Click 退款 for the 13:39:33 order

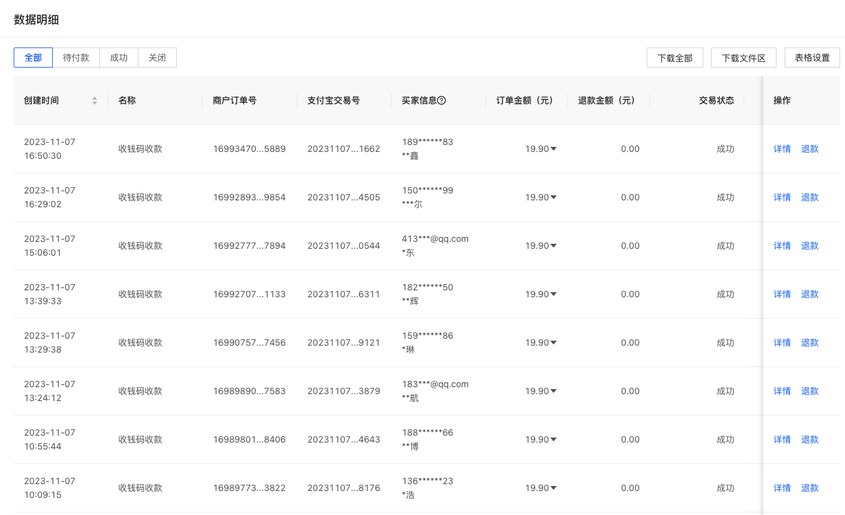click(x=809, y=294)
